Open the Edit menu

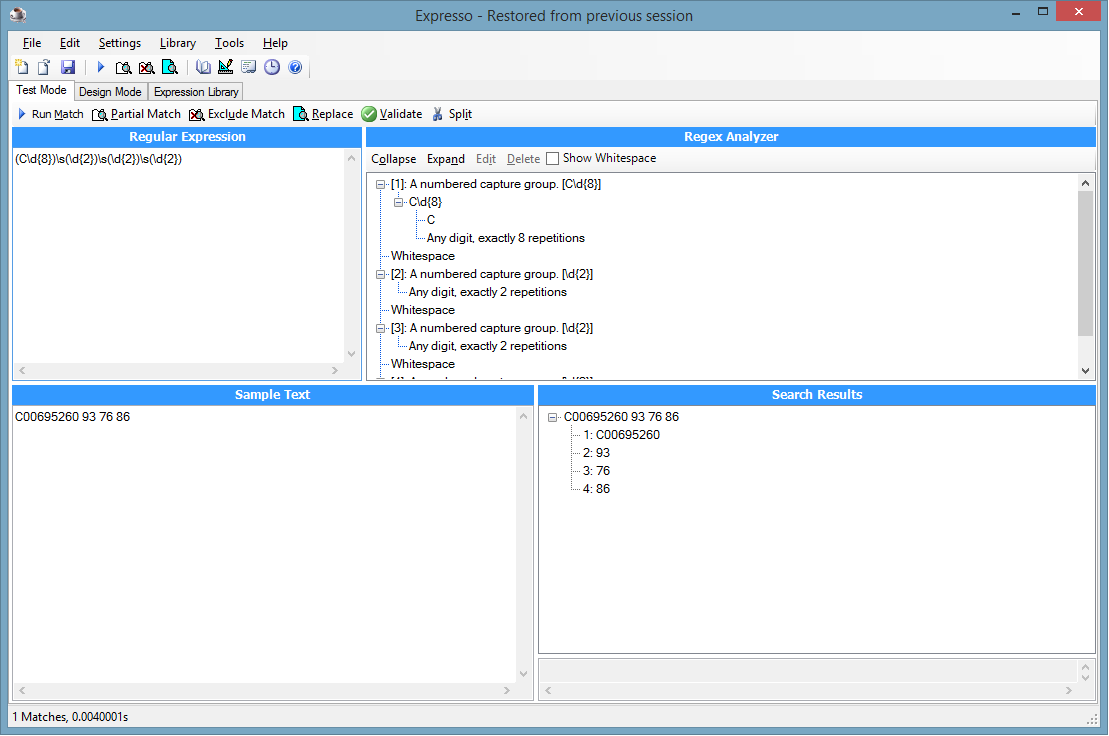[x=69, y=43]
